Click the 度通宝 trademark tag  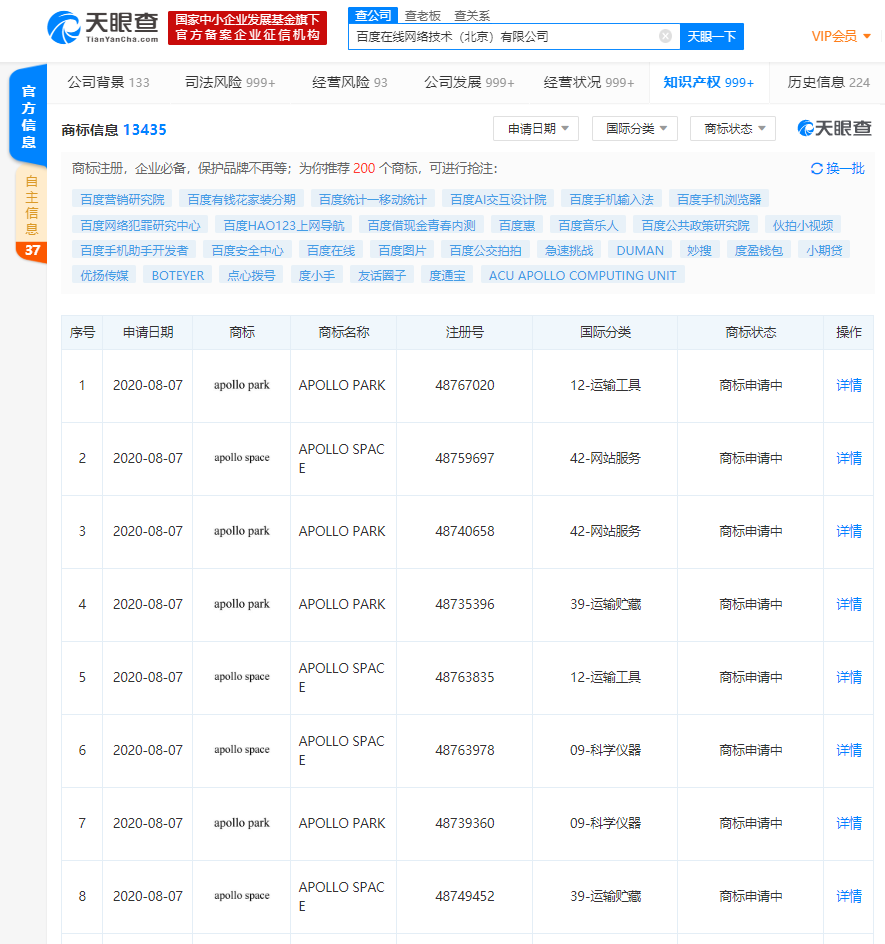point(447,275)
